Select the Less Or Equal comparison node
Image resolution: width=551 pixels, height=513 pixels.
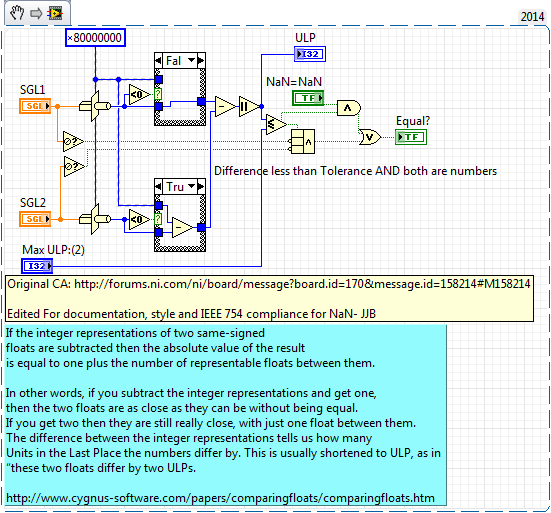point(276,124)
